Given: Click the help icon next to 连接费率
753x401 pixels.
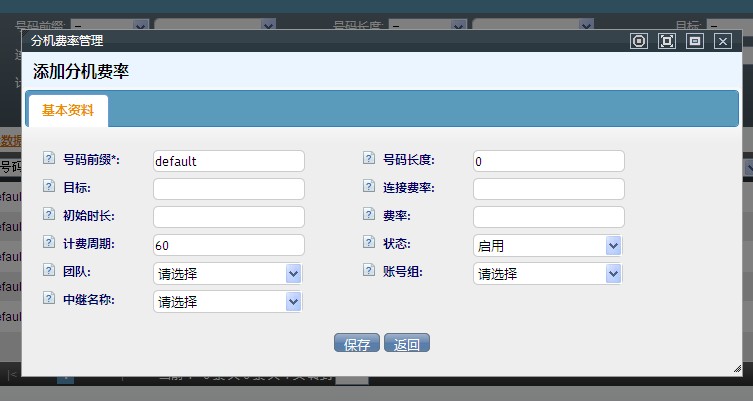Looking at the screenshot, I should point(369,187).
